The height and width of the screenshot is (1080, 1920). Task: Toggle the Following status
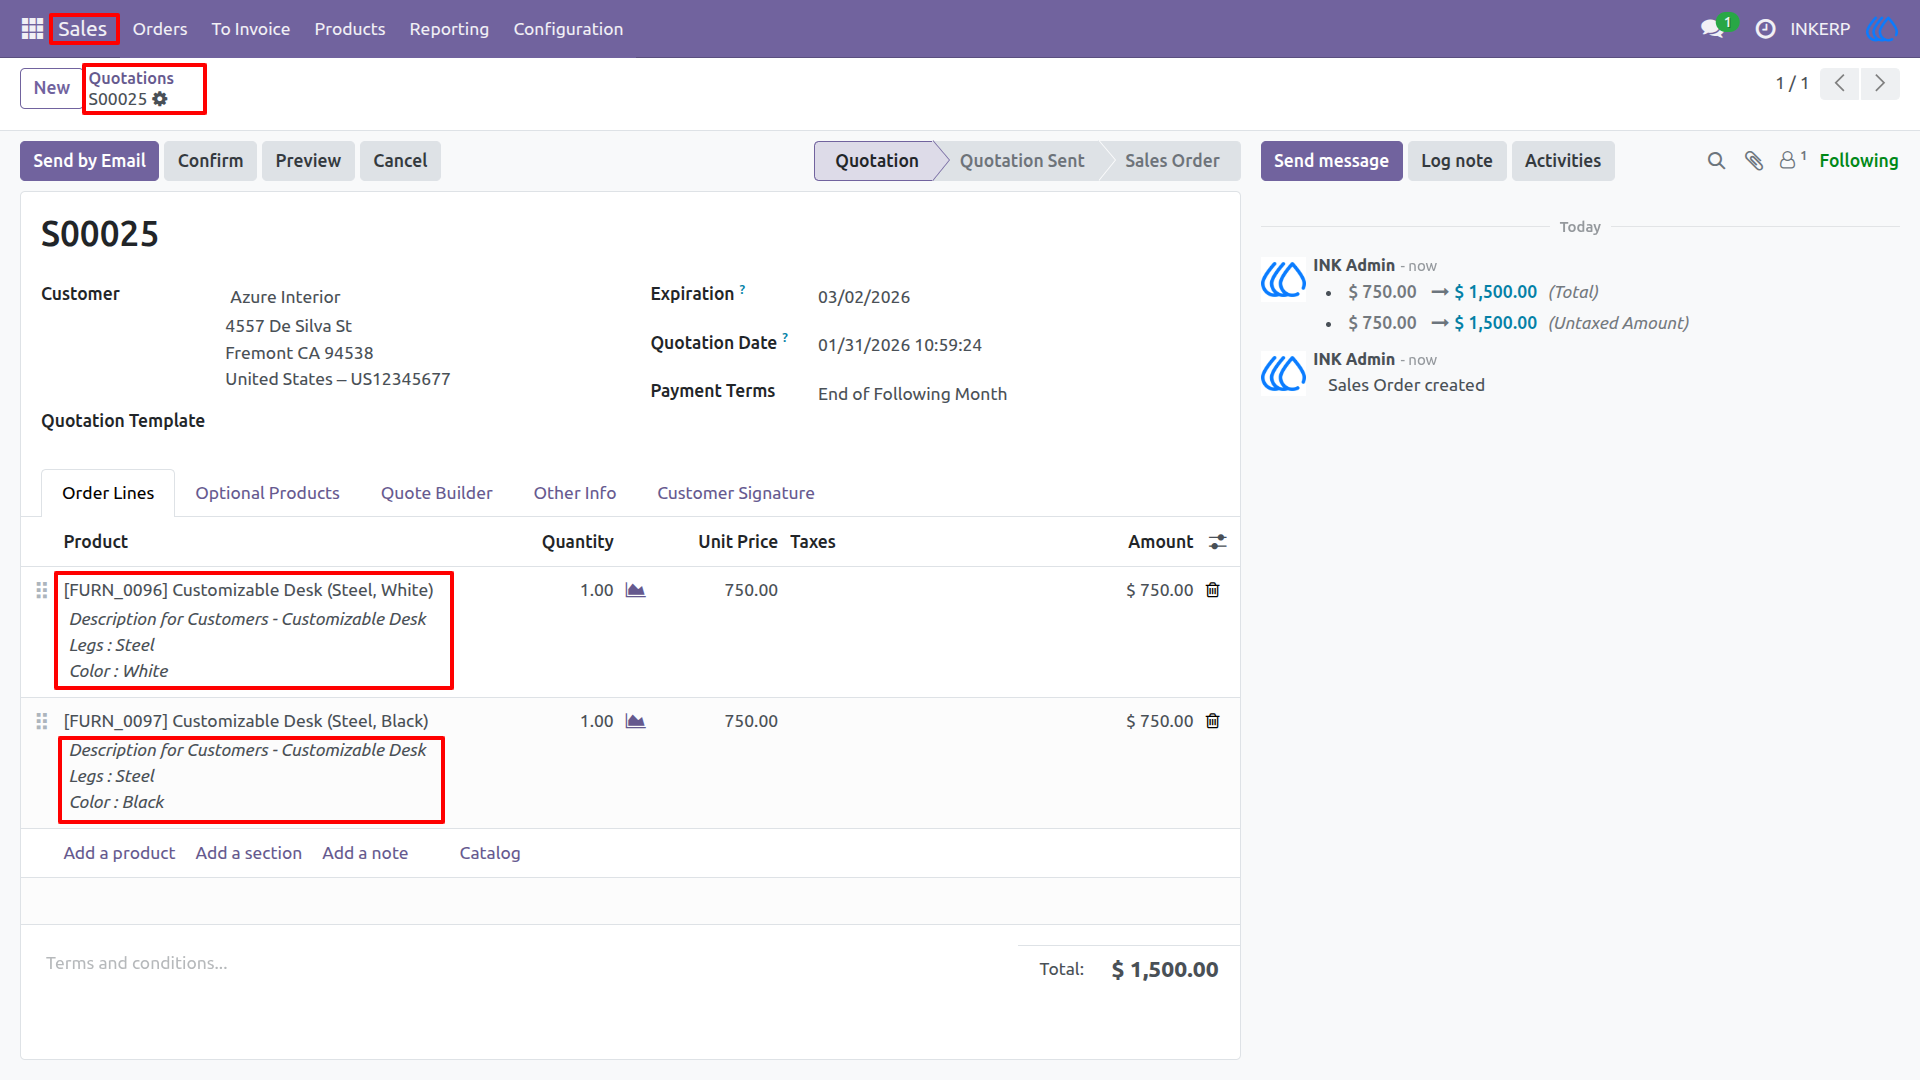(x=1858, y=161)
